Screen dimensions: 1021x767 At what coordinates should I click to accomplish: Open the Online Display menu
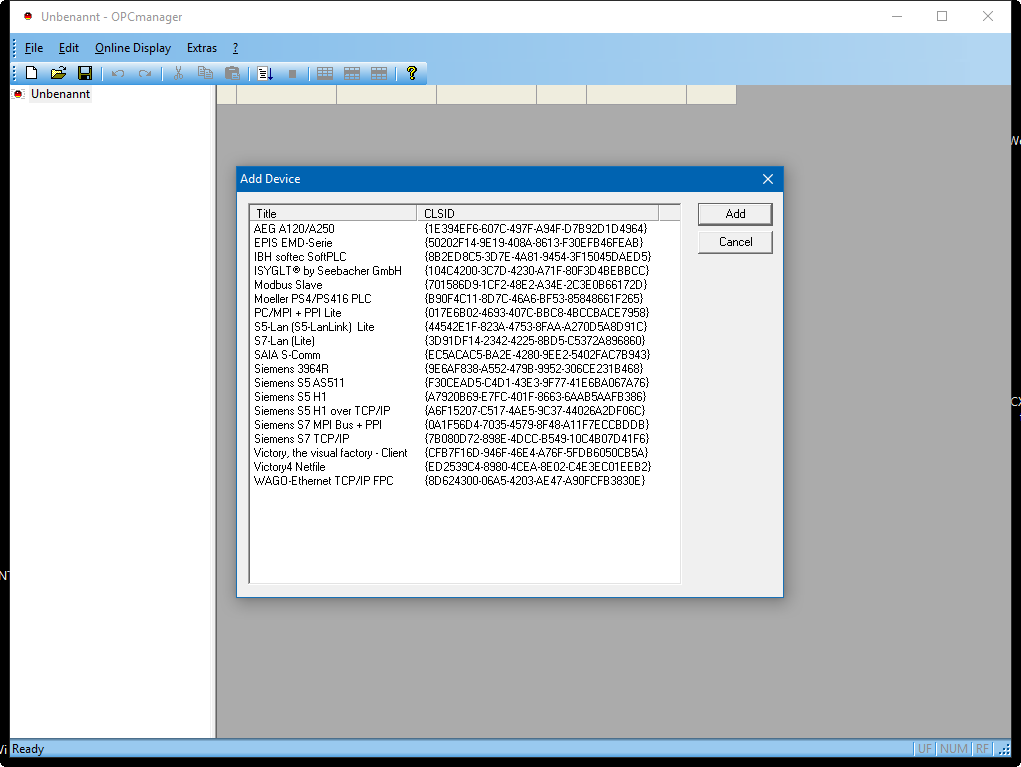[133, 48]
